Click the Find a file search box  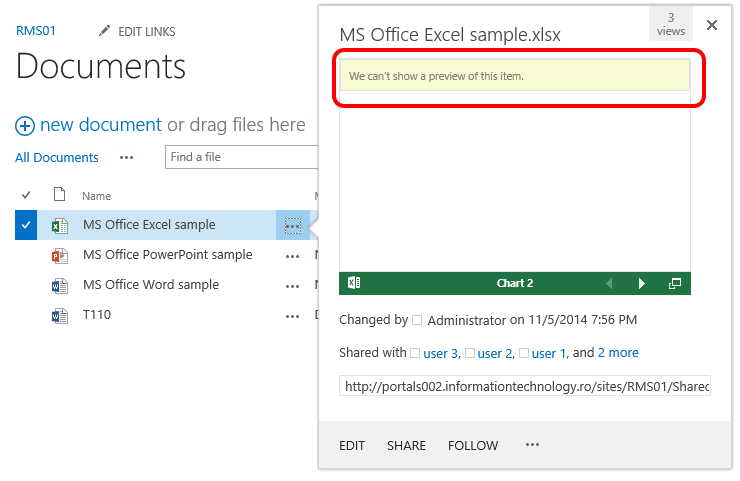pos(242,157)
